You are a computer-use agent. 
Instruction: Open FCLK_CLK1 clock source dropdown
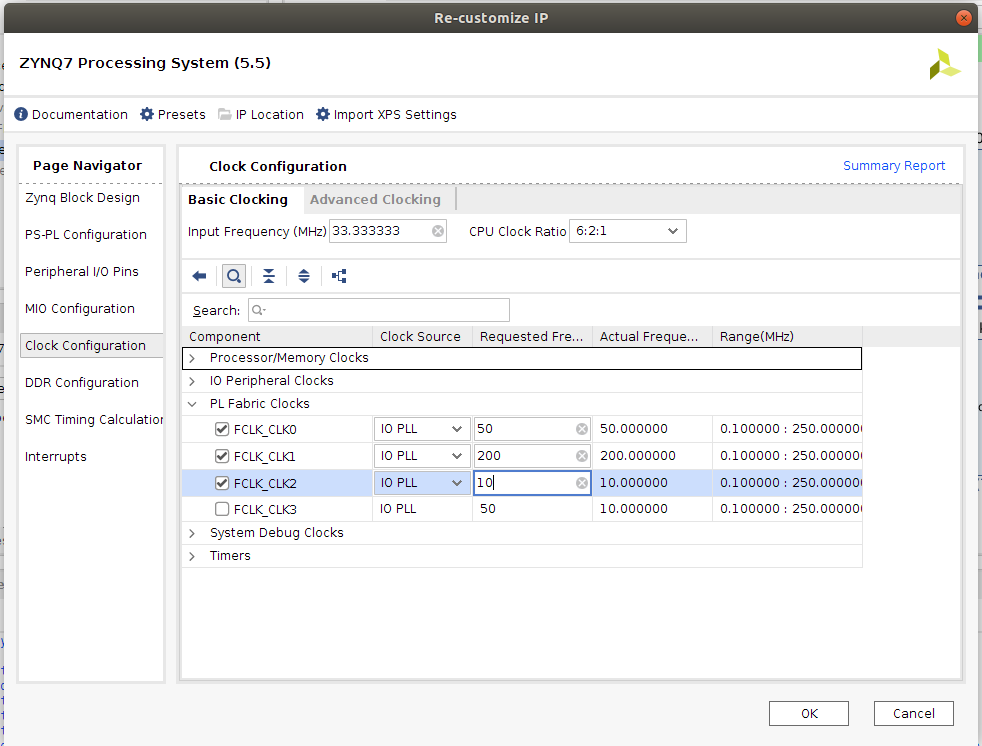421,456
